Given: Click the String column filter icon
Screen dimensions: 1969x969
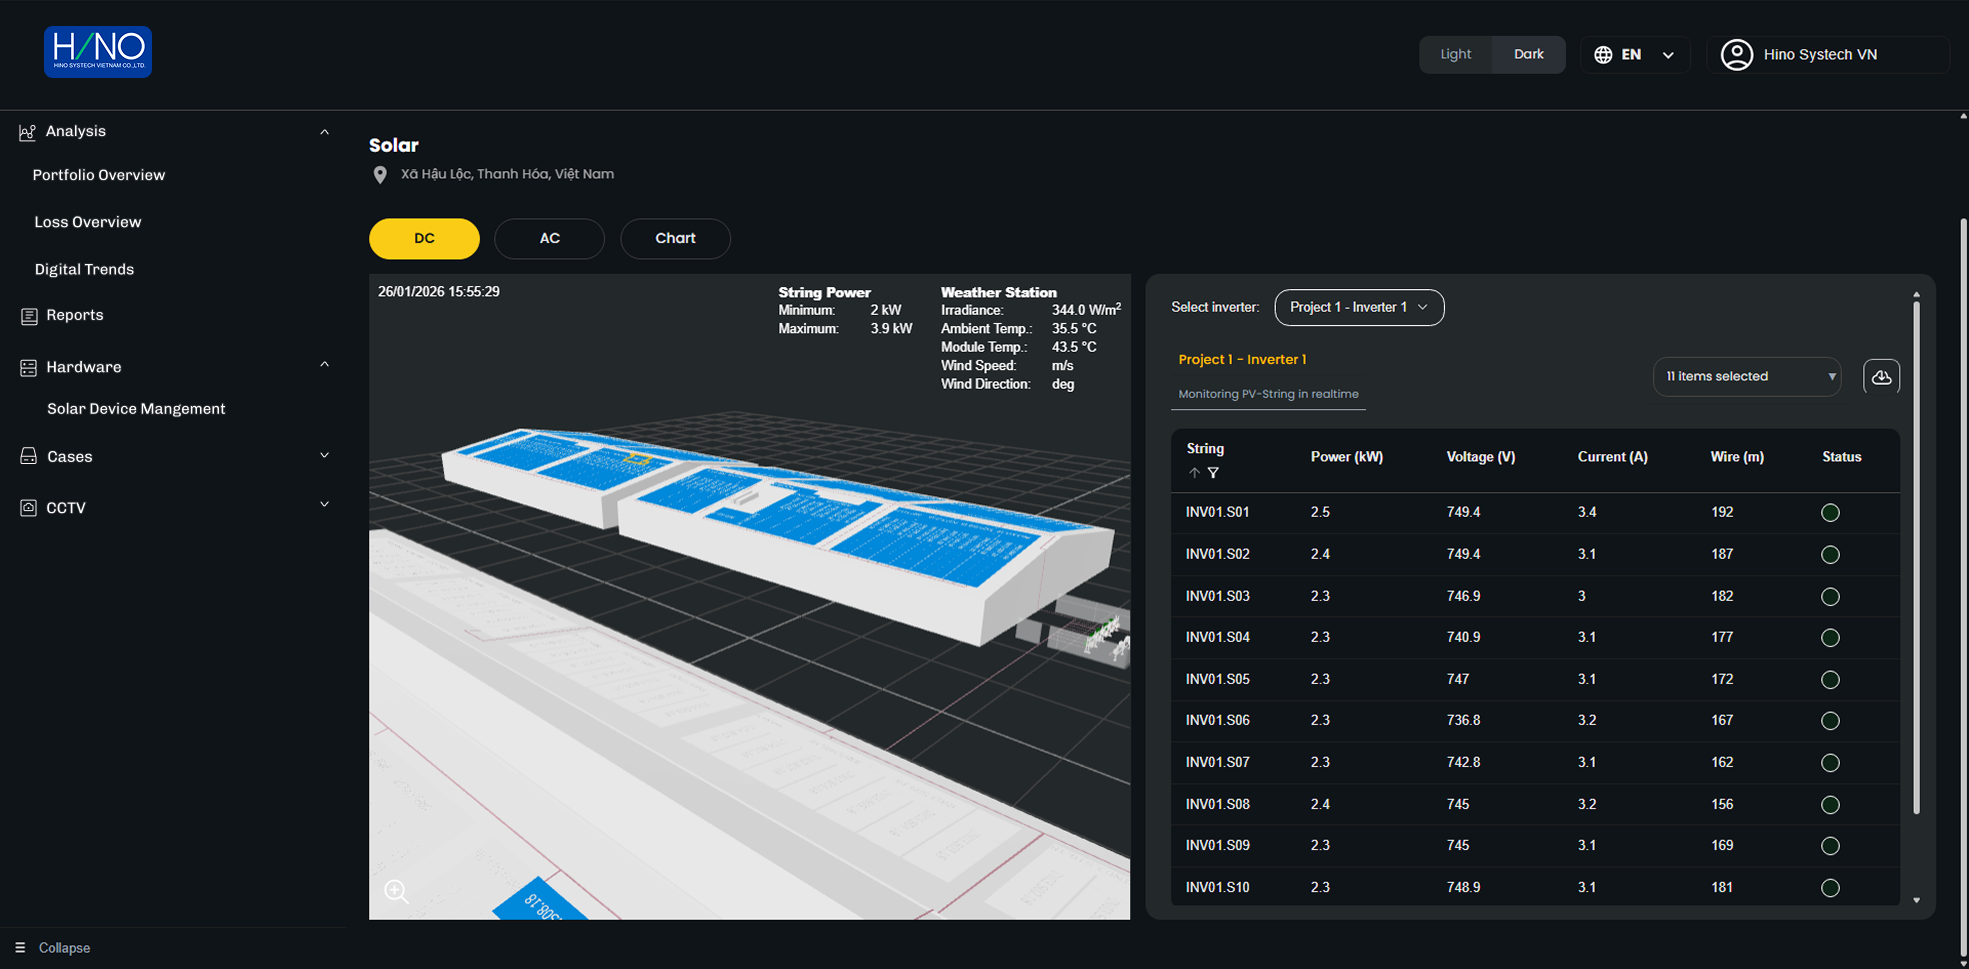Looking at the screenshot, I should 1213,473.
